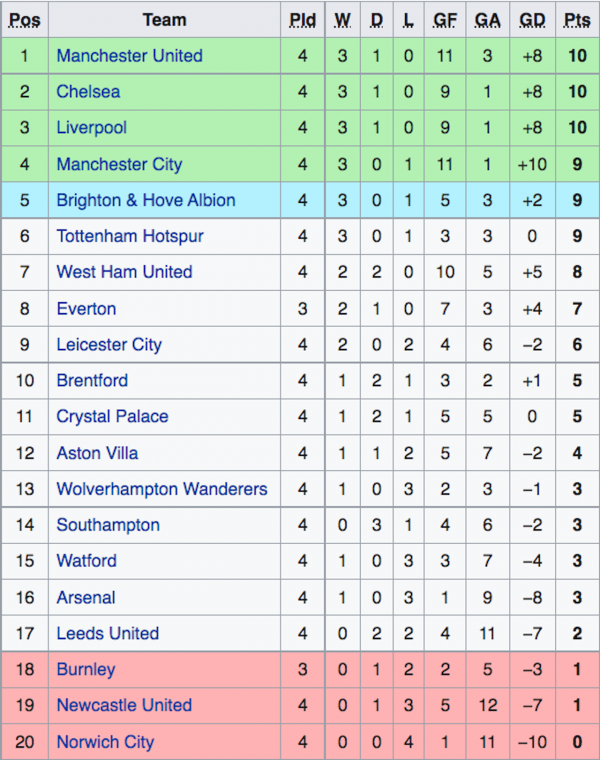Click the Pos column header abbreviation
The width and height of the screenshot is (600, 760).
(25, 20)
